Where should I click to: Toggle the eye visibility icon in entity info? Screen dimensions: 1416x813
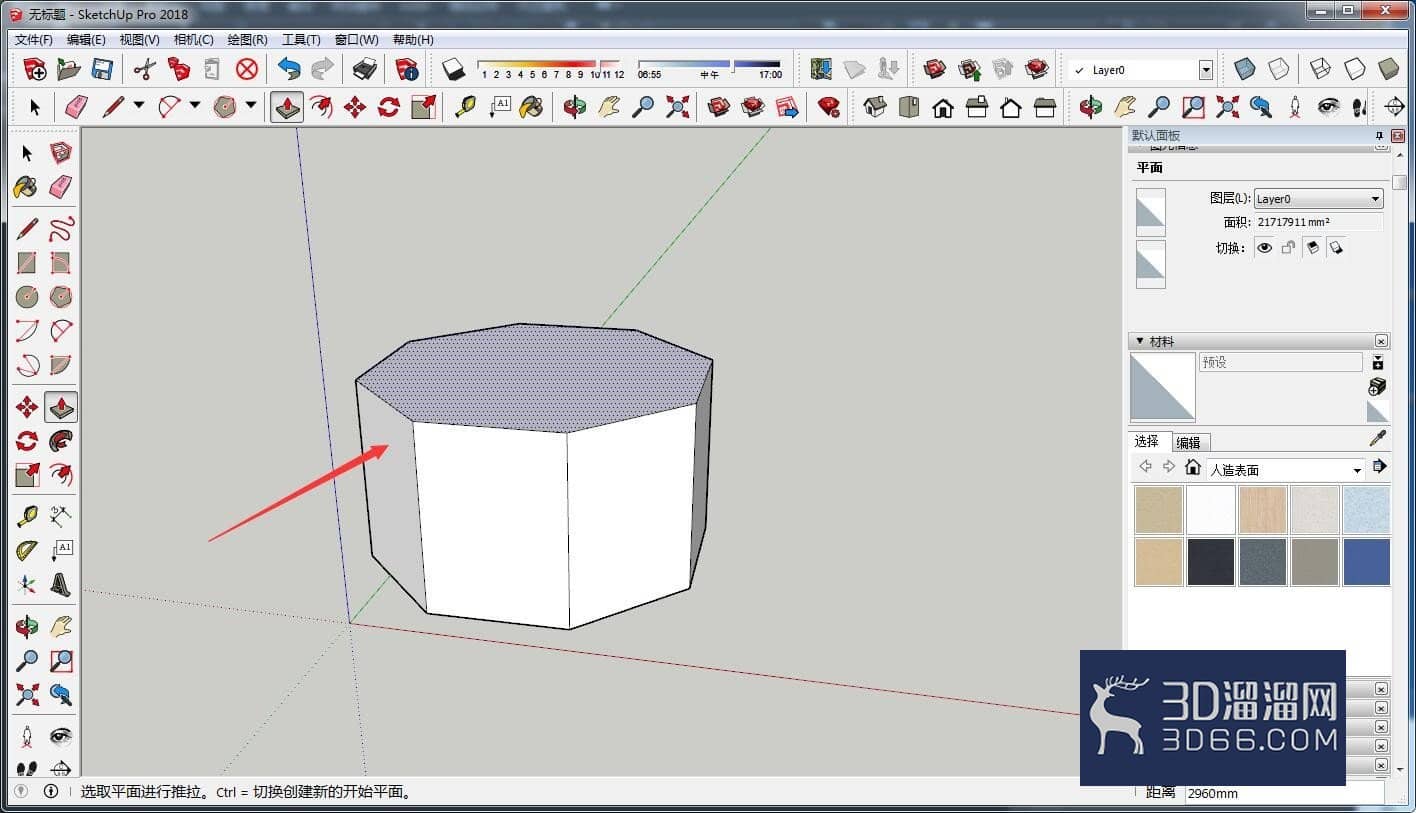tap(1265, 248)
